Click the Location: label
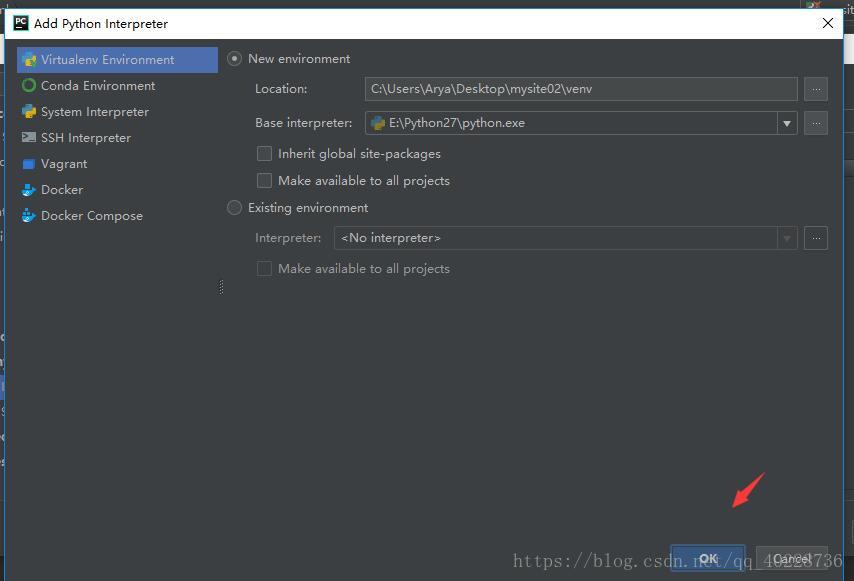Viewport: 854px width, 581px height. (x=281, y=89)
